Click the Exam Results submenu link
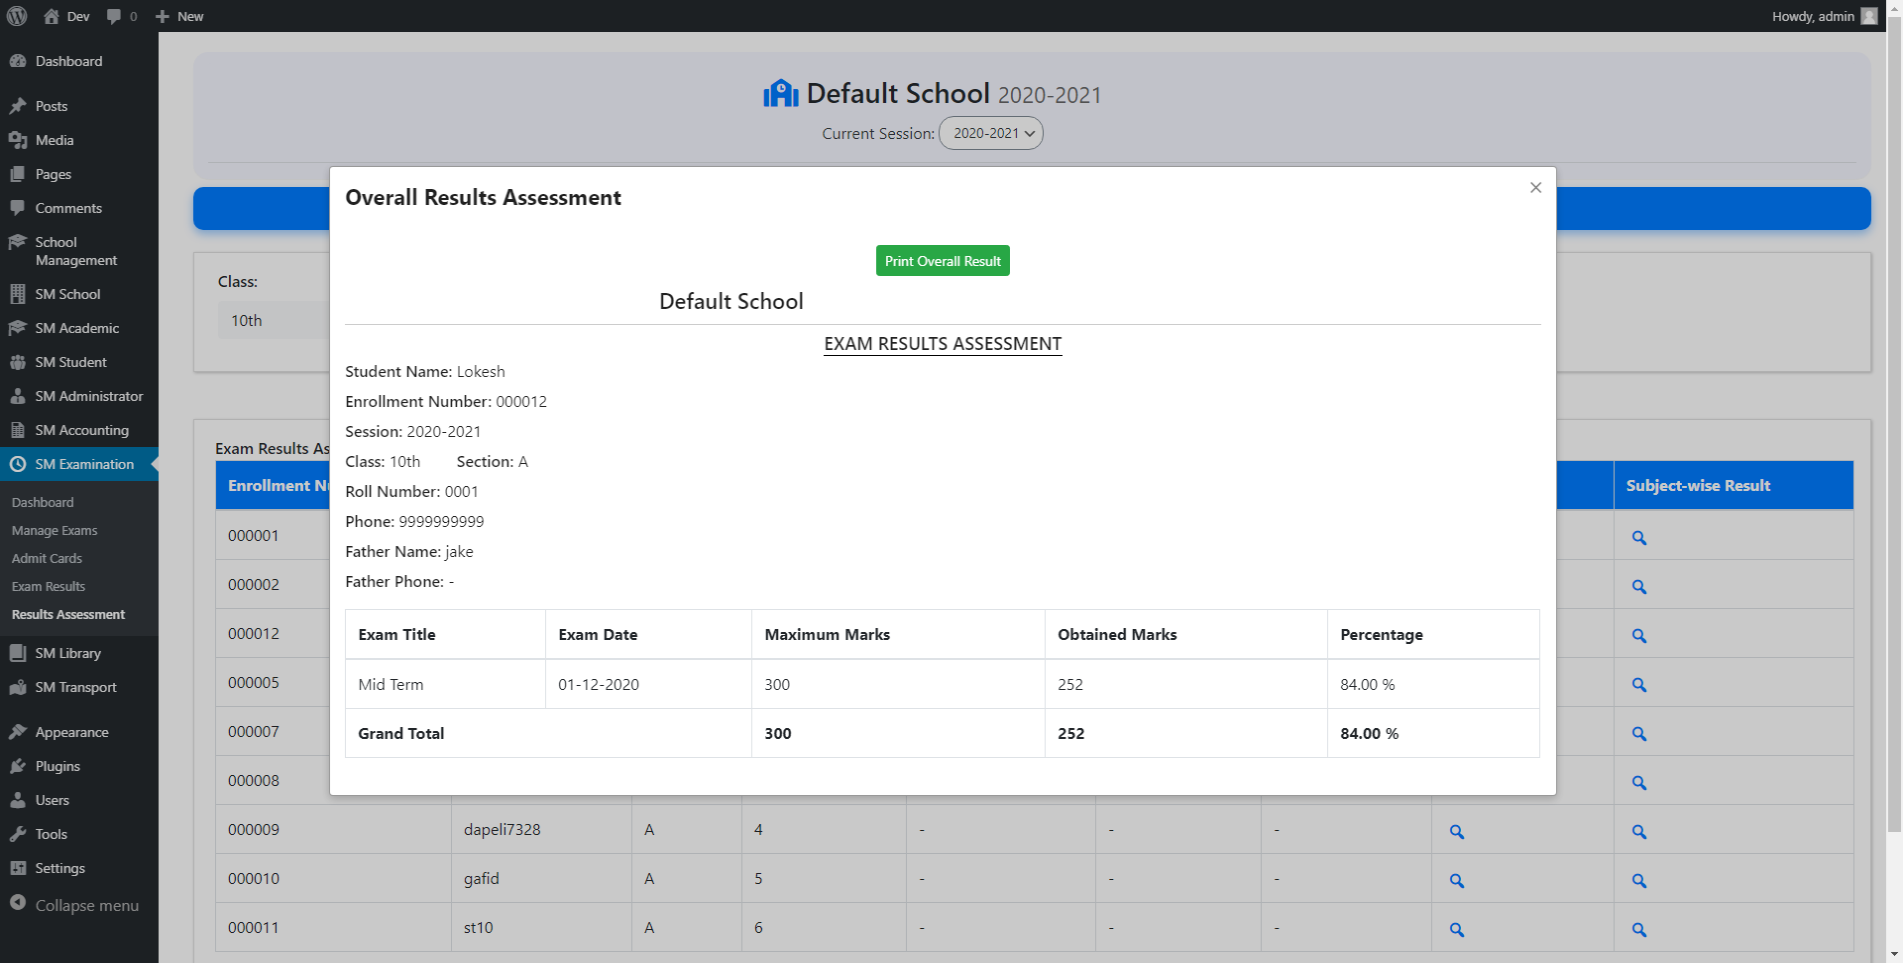The image size is (1903, 963). point(48,587)
